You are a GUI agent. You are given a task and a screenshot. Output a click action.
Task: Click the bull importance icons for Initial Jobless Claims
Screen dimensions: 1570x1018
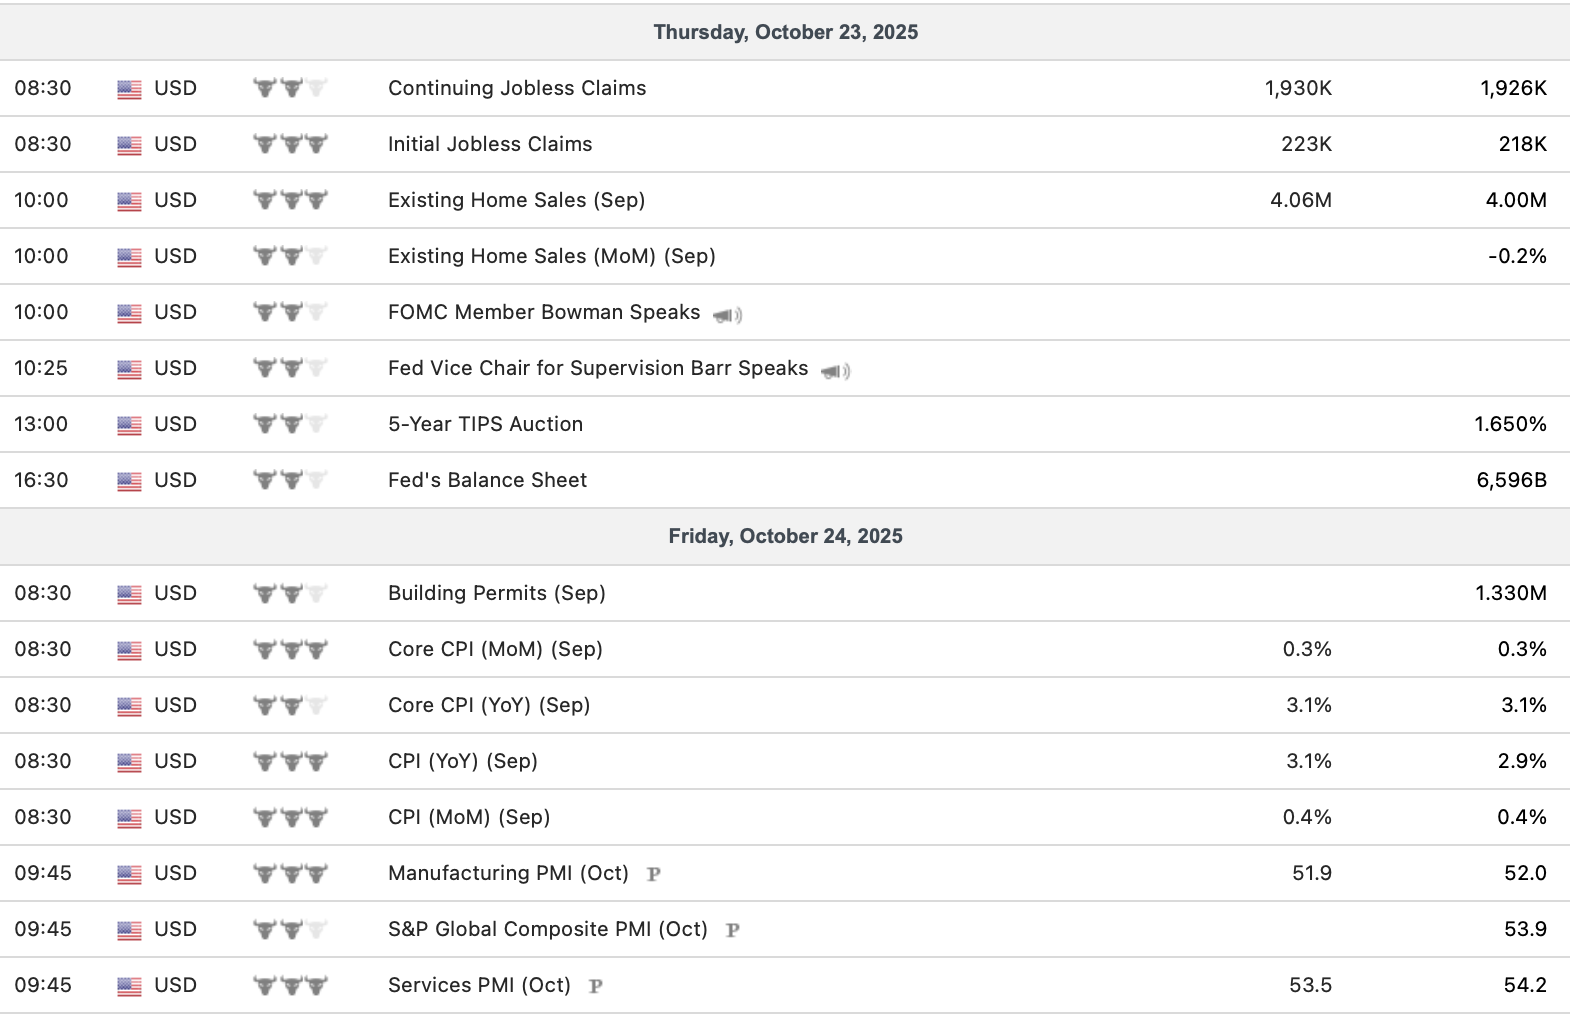[x=290, y=144]
